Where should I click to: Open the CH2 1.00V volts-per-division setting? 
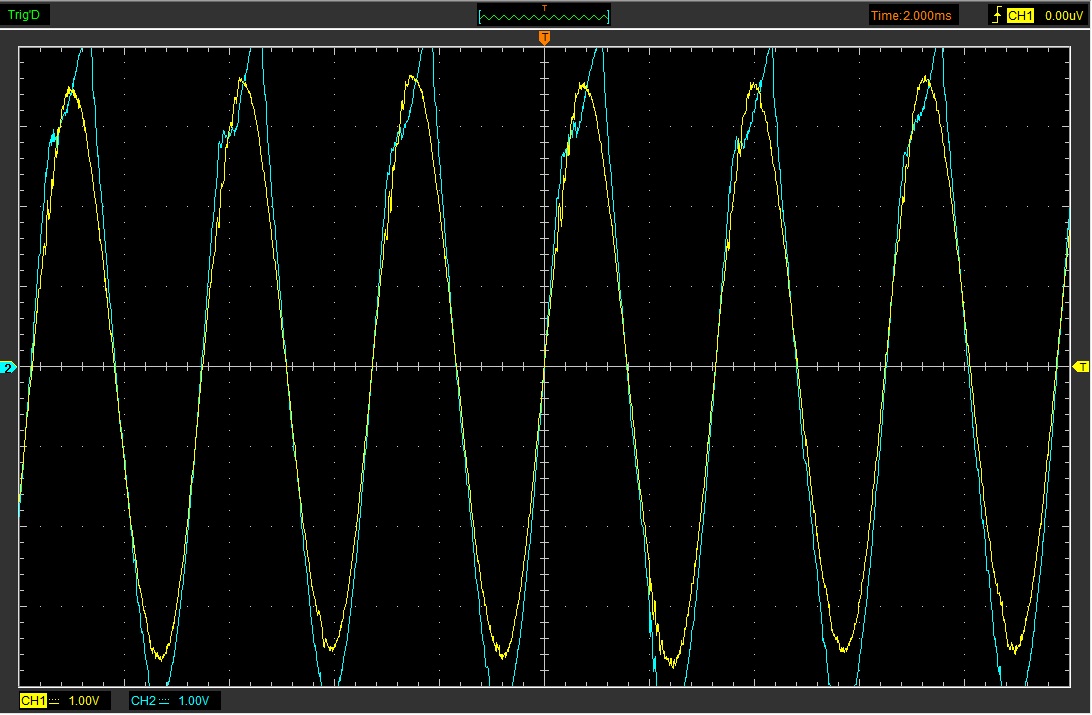pos(194,701)
